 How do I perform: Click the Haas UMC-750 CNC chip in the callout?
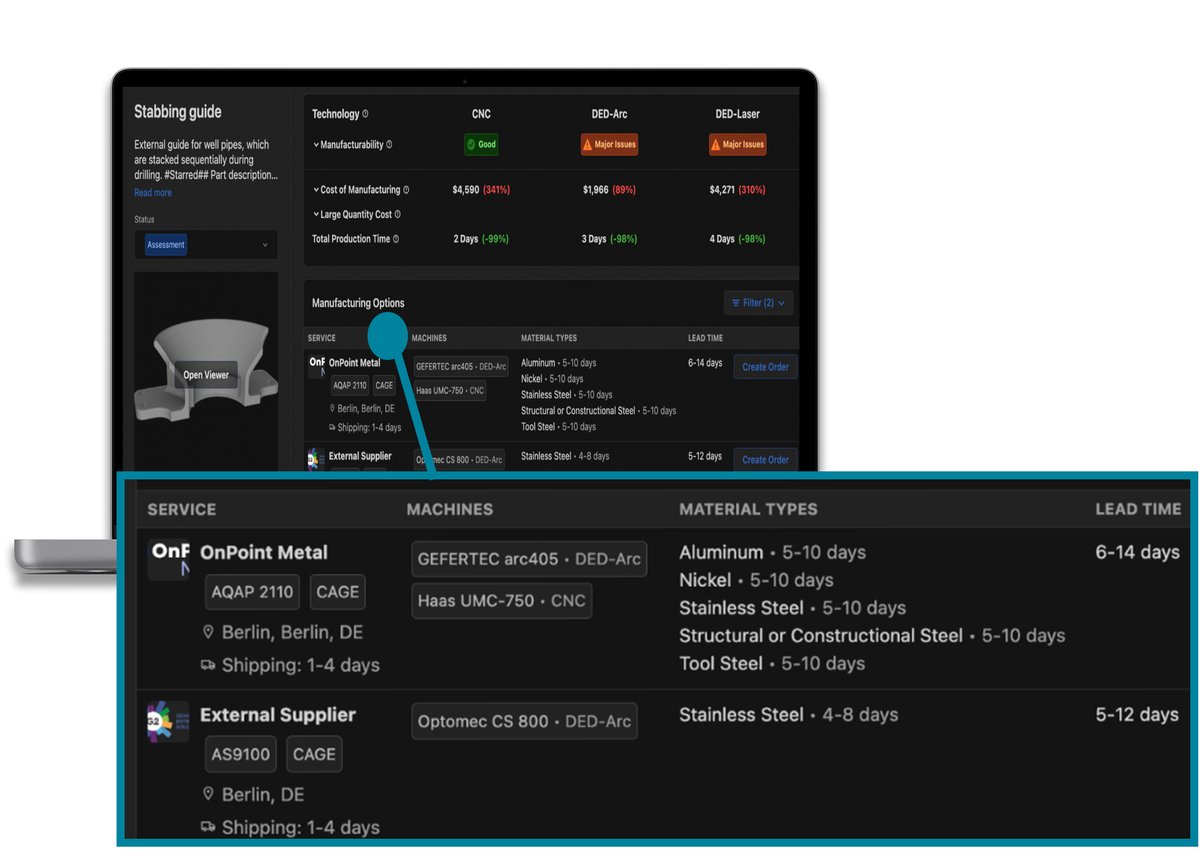coord(501,601)
